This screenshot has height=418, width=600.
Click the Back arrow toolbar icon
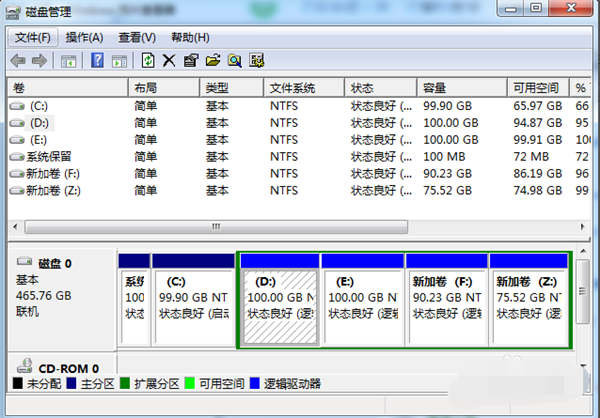[x=18, y=61]
